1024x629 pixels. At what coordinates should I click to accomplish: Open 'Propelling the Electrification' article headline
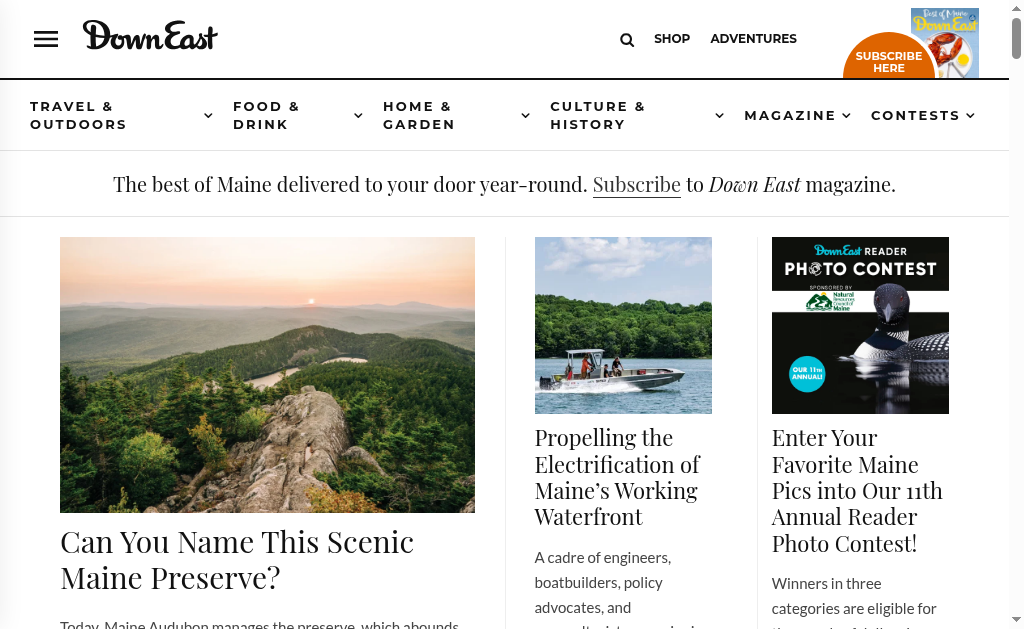(617, 477)
